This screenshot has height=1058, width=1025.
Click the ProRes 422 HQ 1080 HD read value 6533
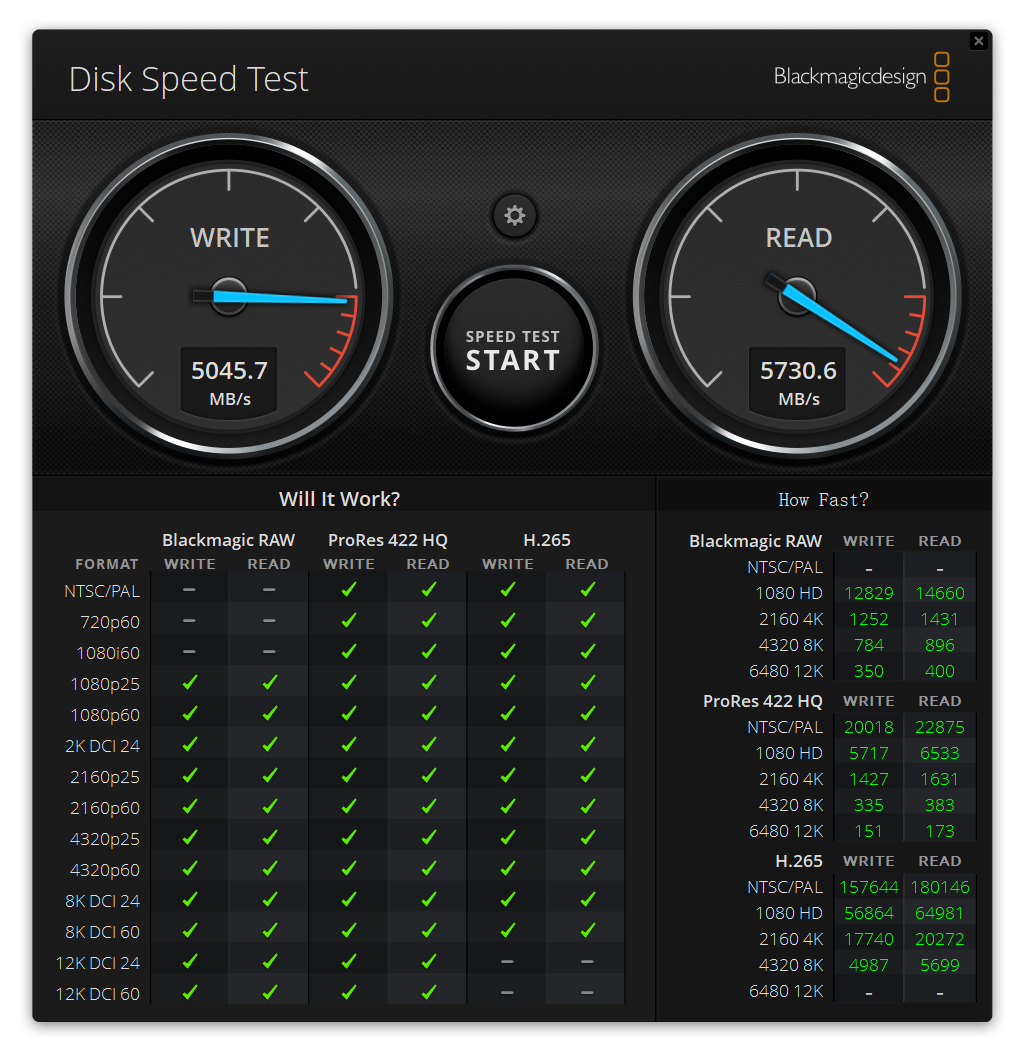[x=939, y=753]
